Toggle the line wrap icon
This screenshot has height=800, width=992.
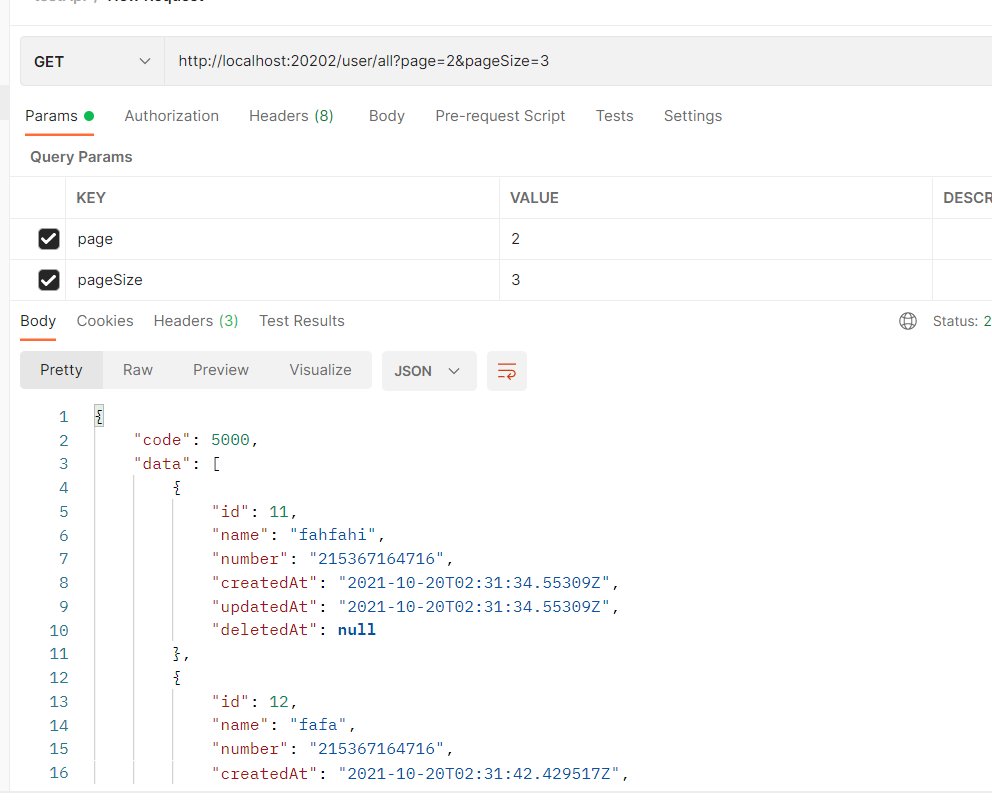[x=507, y=371]
